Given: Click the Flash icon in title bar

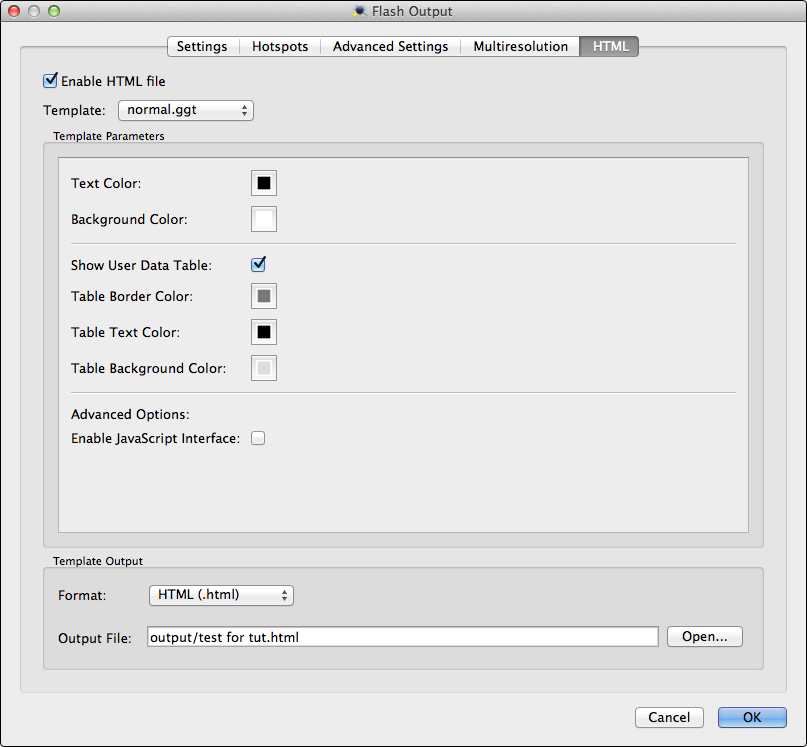Looking at the screenshot, I should 358,11.
